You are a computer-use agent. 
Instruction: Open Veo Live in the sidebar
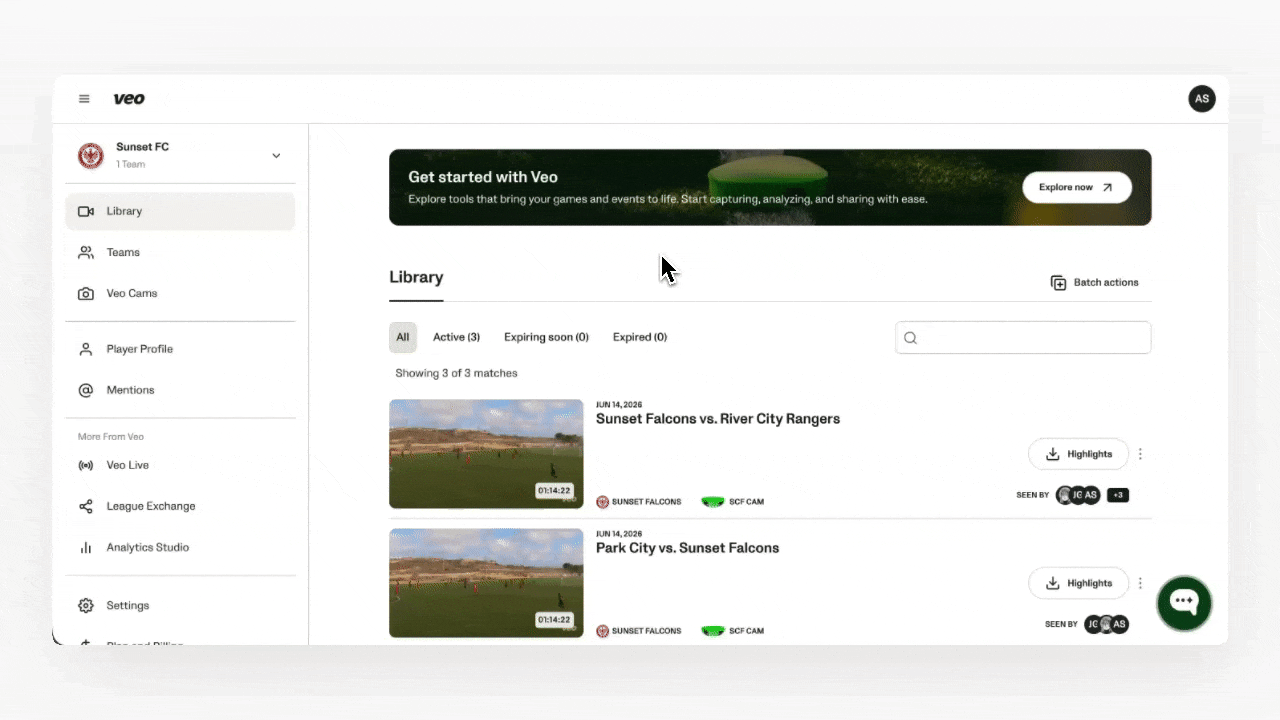pos(180,465)
